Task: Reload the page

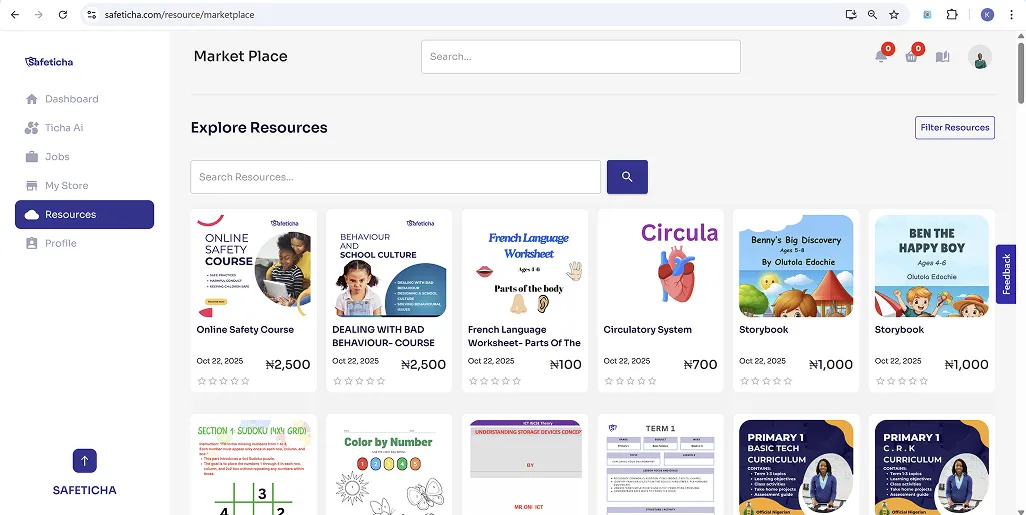Action: (63, 14)
